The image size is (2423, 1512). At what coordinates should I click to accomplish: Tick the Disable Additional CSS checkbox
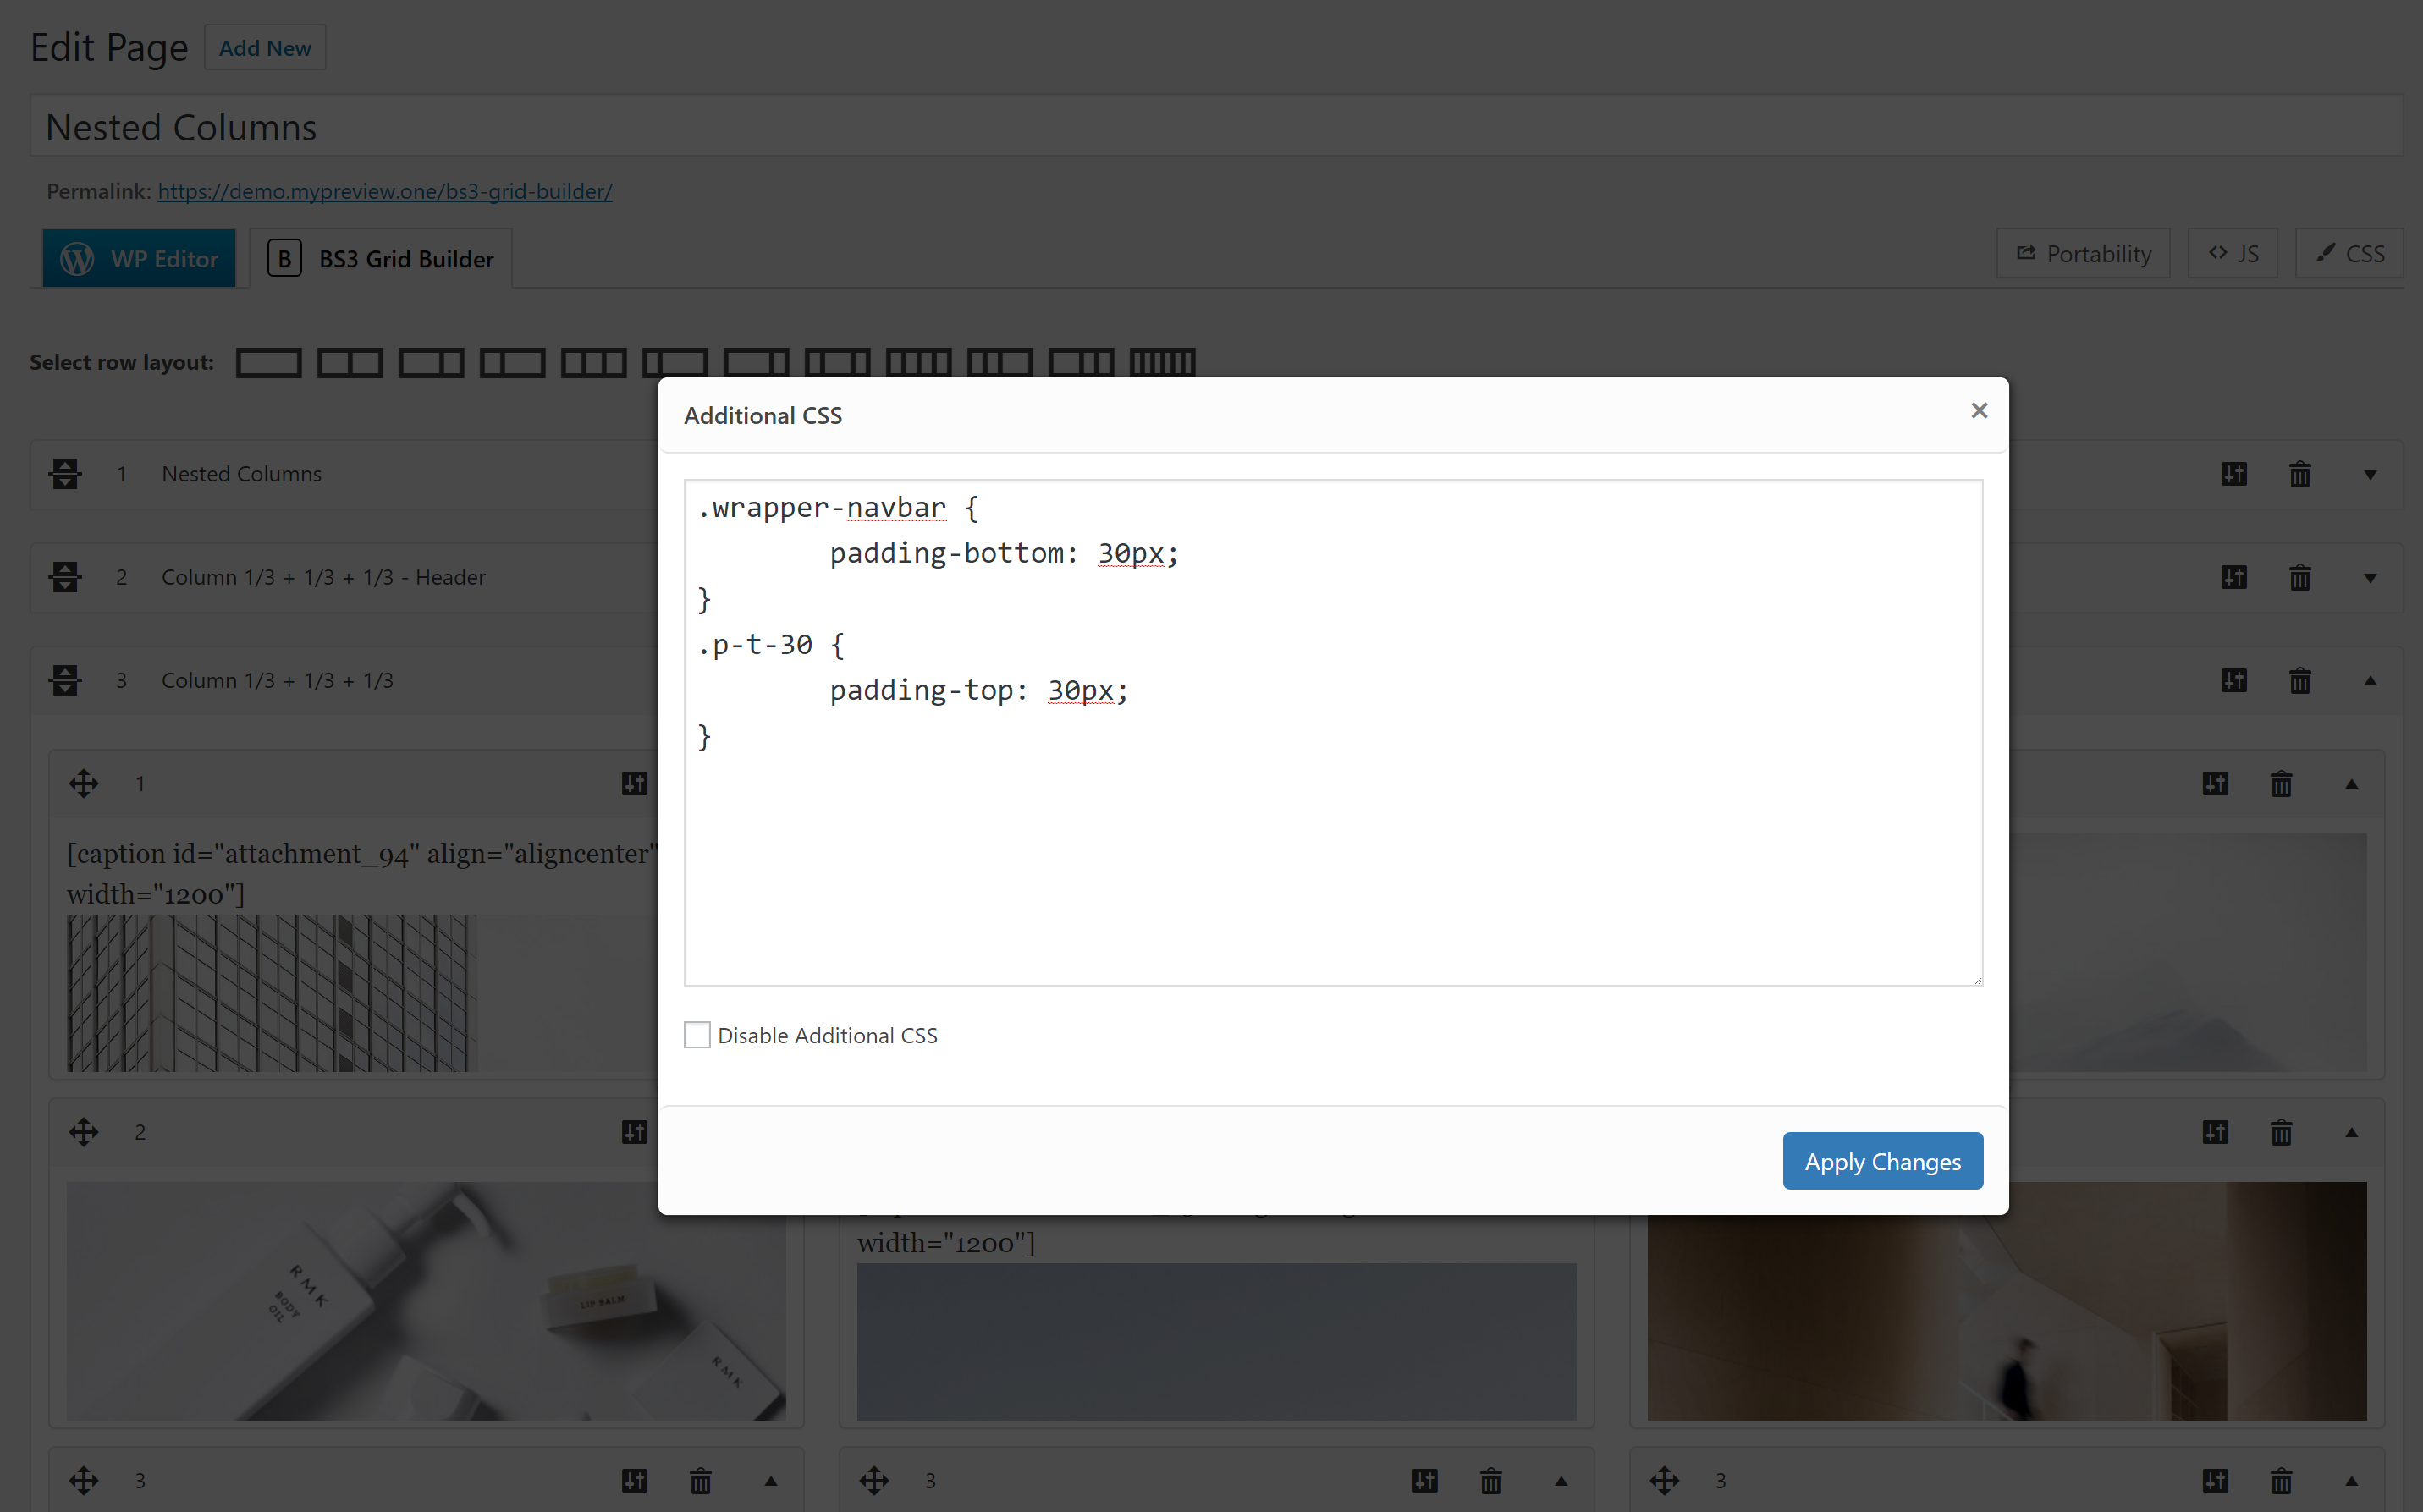click(697, 1035)
